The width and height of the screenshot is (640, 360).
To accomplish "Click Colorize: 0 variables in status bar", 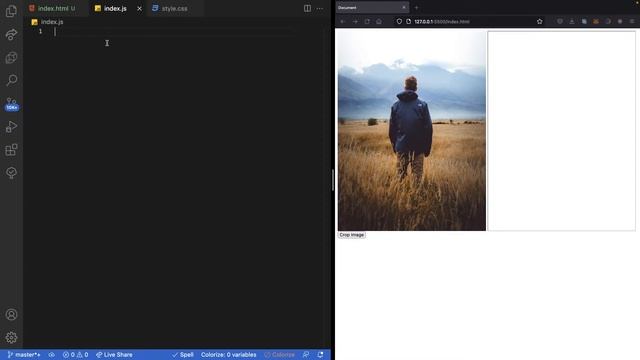I will [229, 355].
